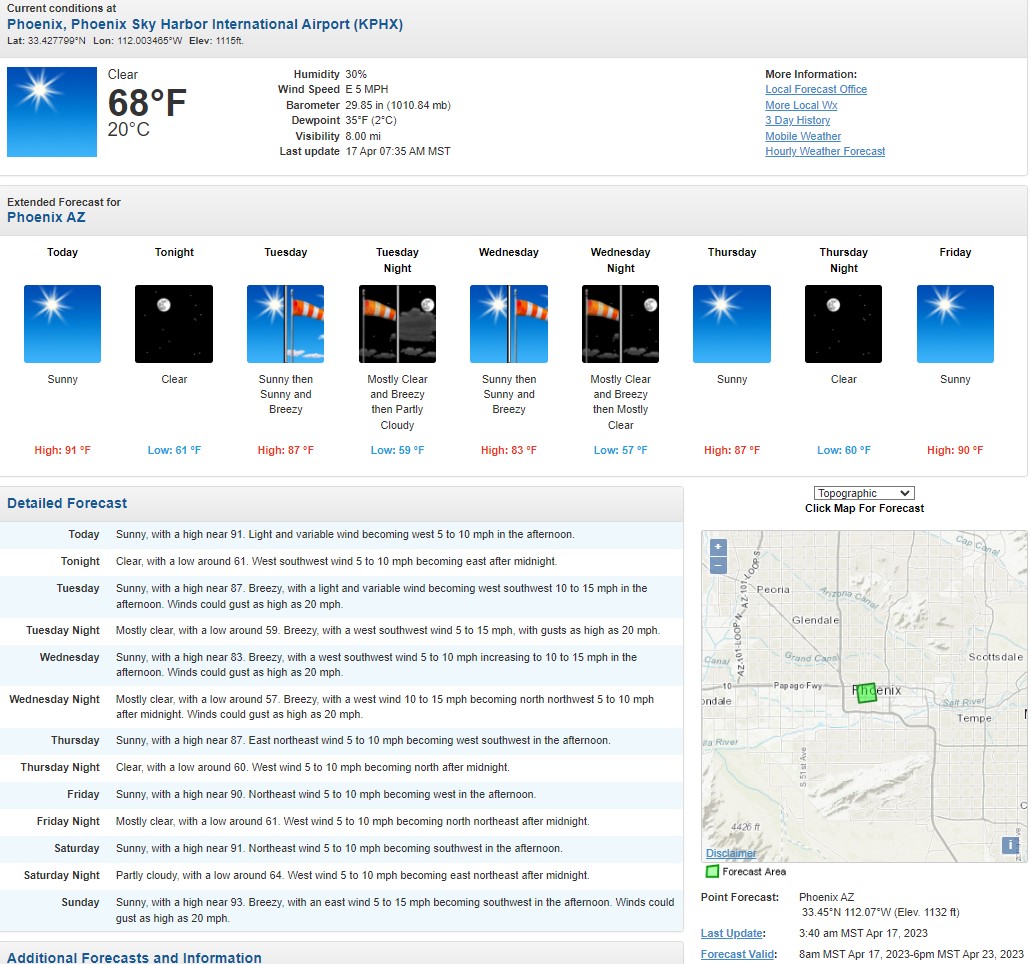Click the large current conditions sun icon

click(51, 112)
